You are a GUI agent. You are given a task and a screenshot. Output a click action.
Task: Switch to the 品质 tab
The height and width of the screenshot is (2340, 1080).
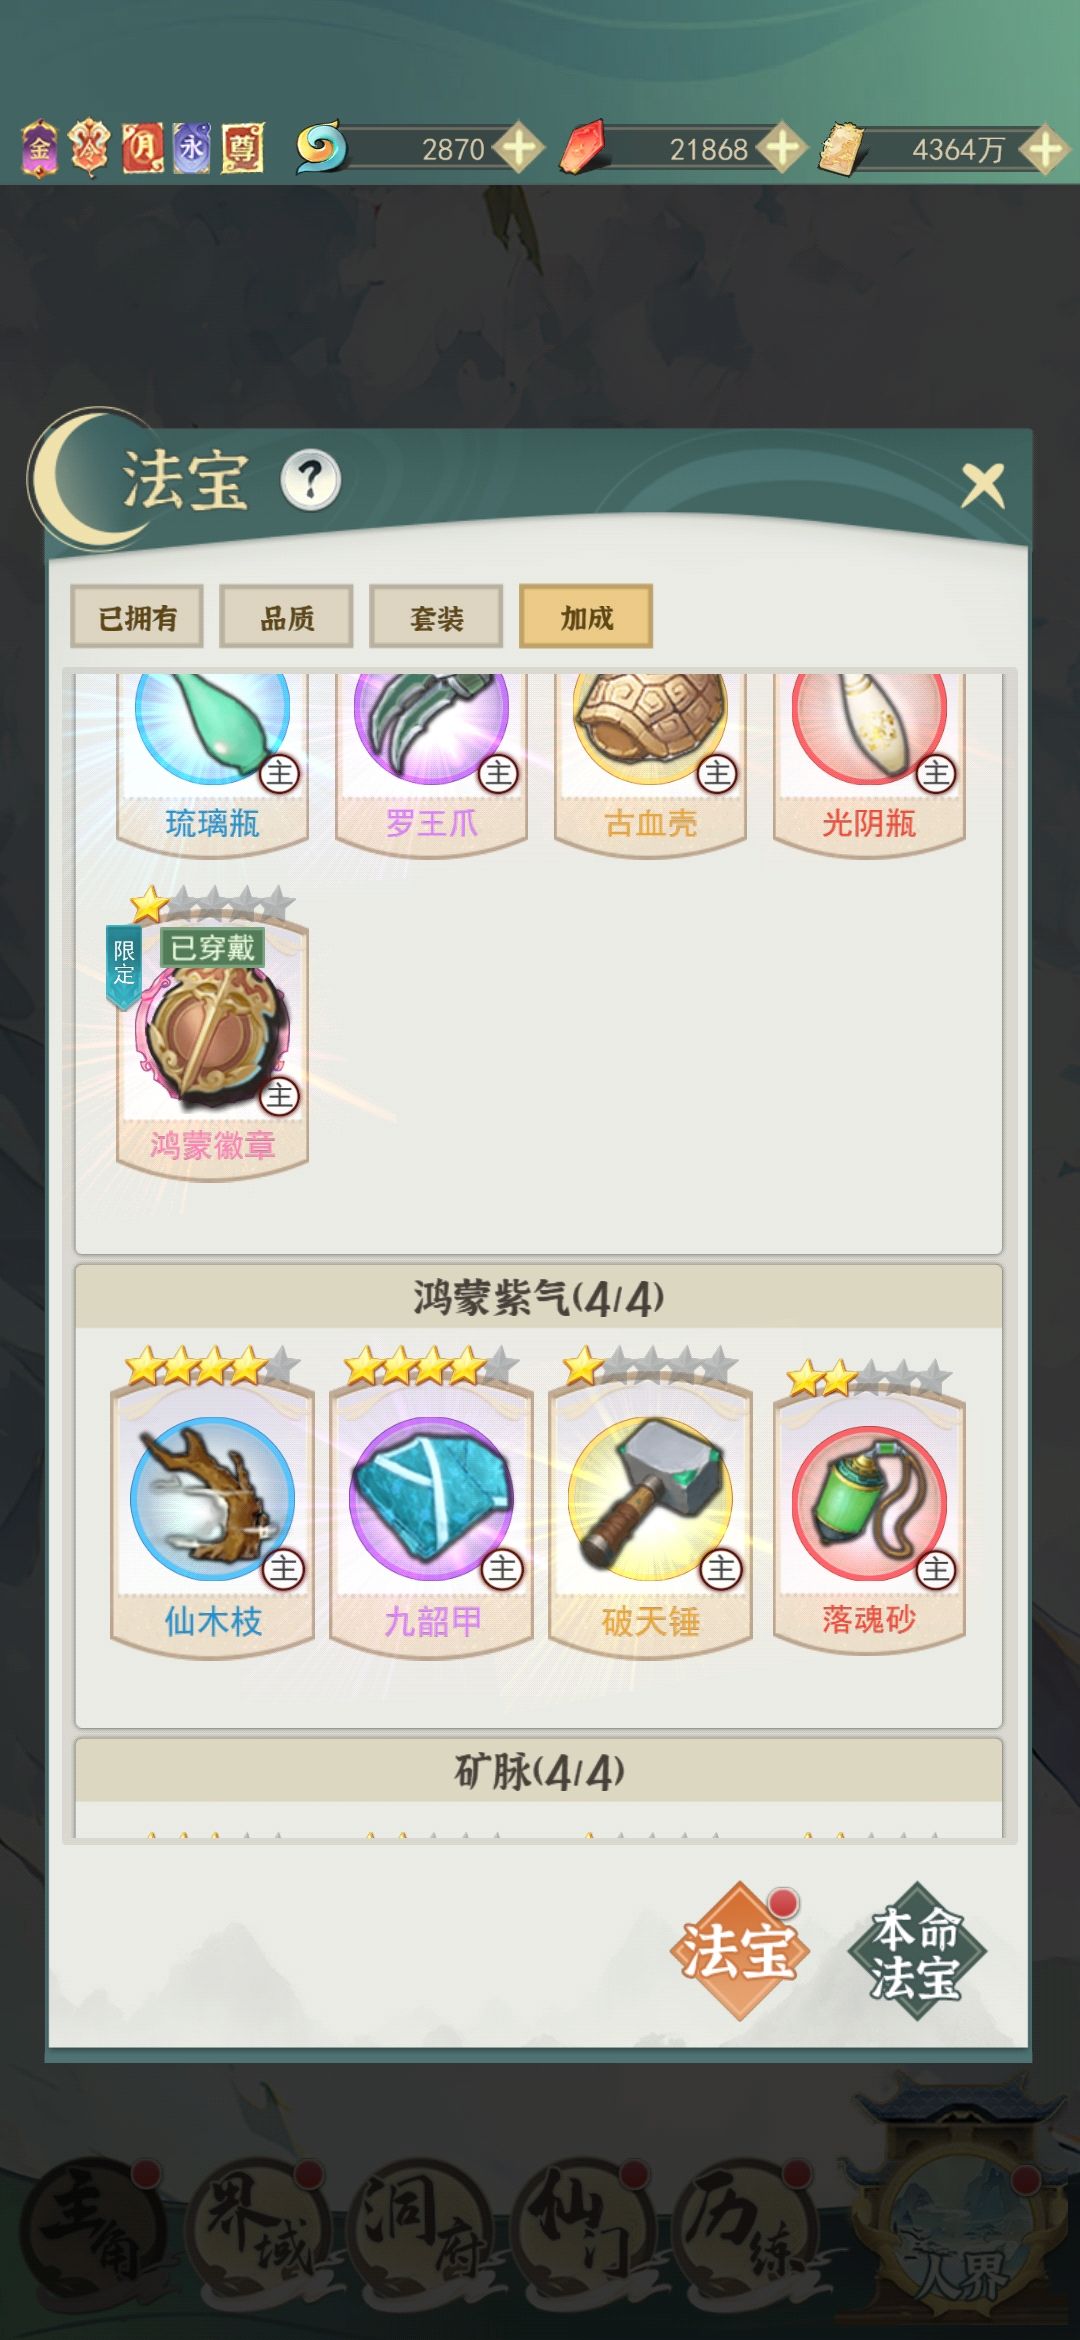(286, 617)
